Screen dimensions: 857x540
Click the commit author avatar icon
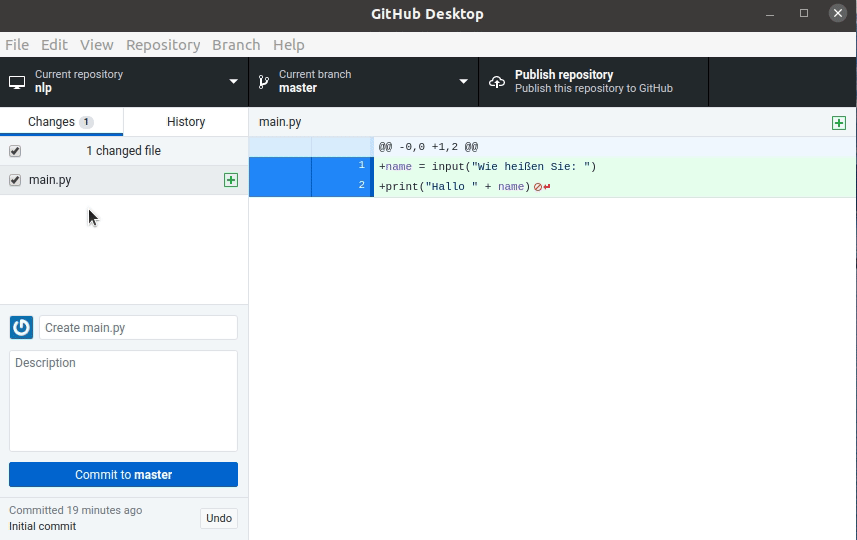click(x=21, y=327)
